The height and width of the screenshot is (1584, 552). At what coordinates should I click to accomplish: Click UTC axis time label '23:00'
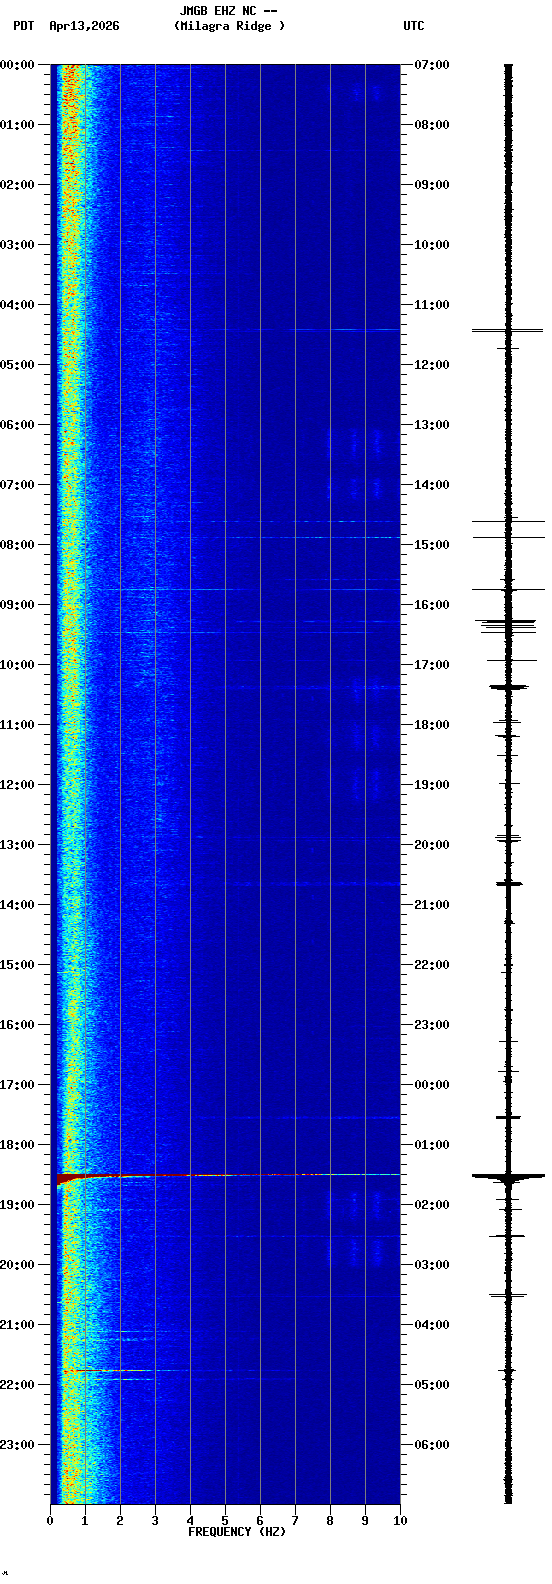(431, 1025)
